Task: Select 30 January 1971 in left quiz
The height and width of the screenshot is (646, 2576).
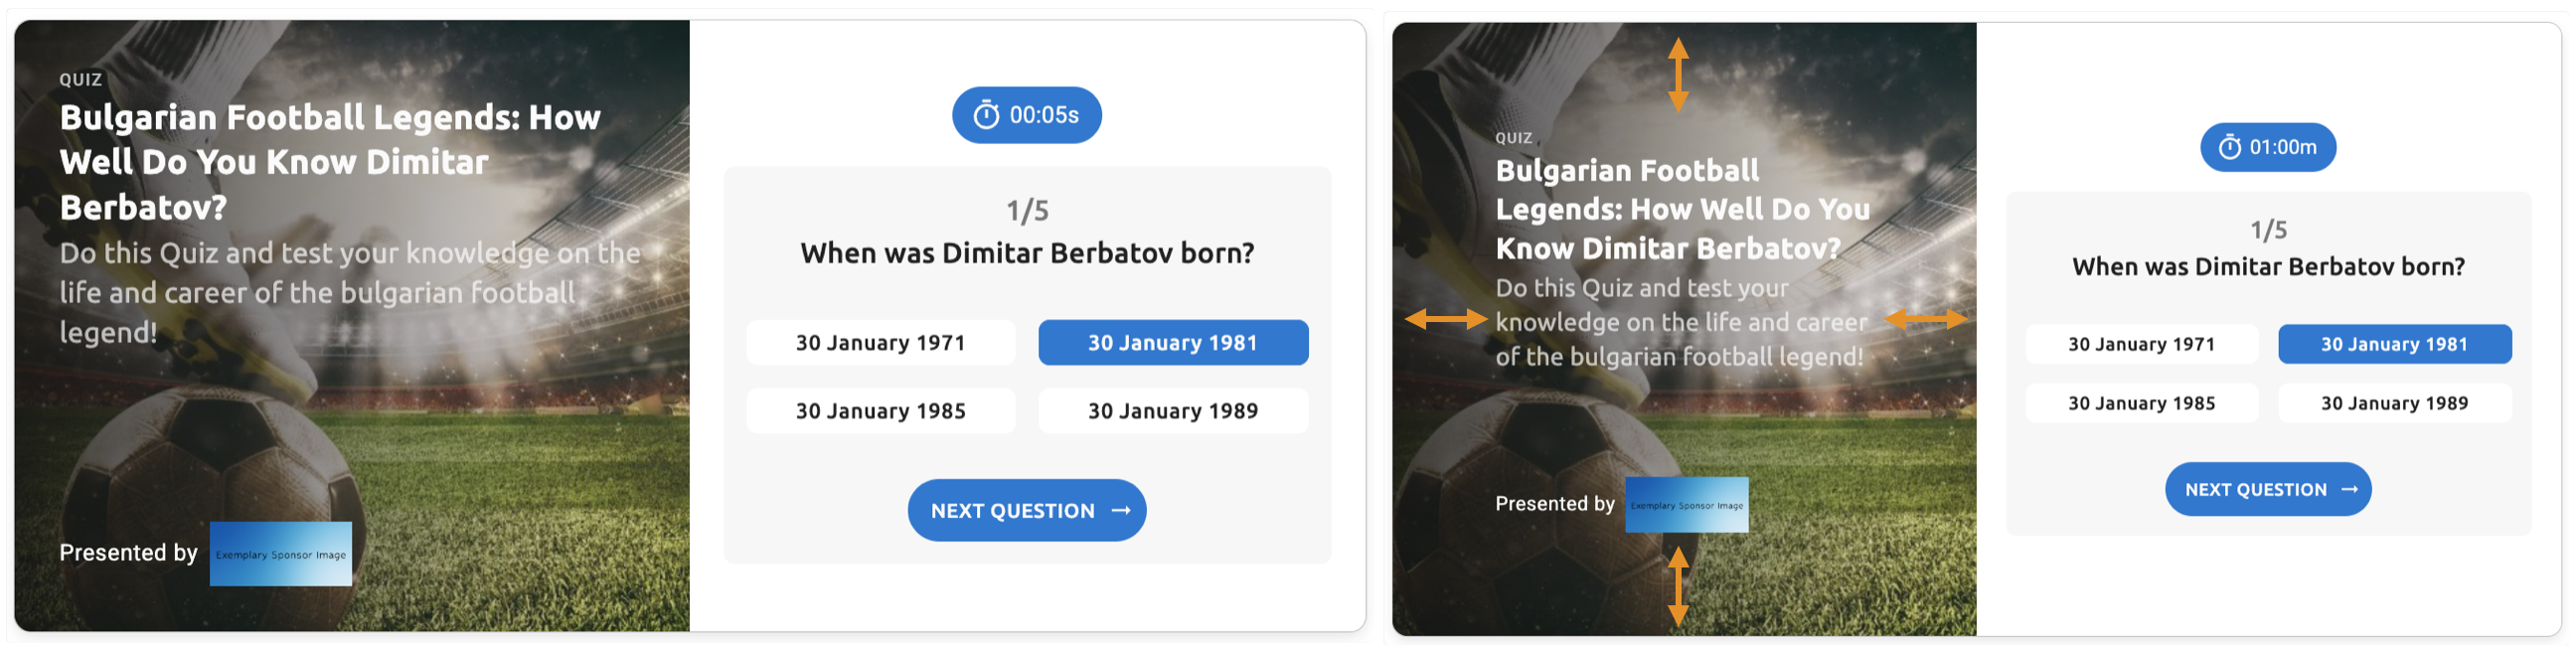Action: tap(880, 343)
